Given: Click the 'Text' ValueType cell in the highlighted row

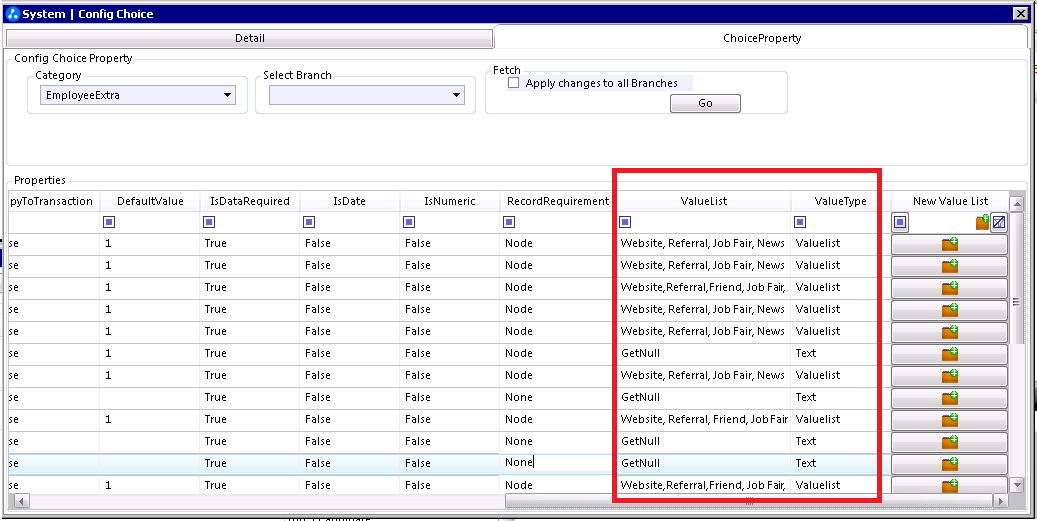Looking at the screenshot, I should pos(841,464).
